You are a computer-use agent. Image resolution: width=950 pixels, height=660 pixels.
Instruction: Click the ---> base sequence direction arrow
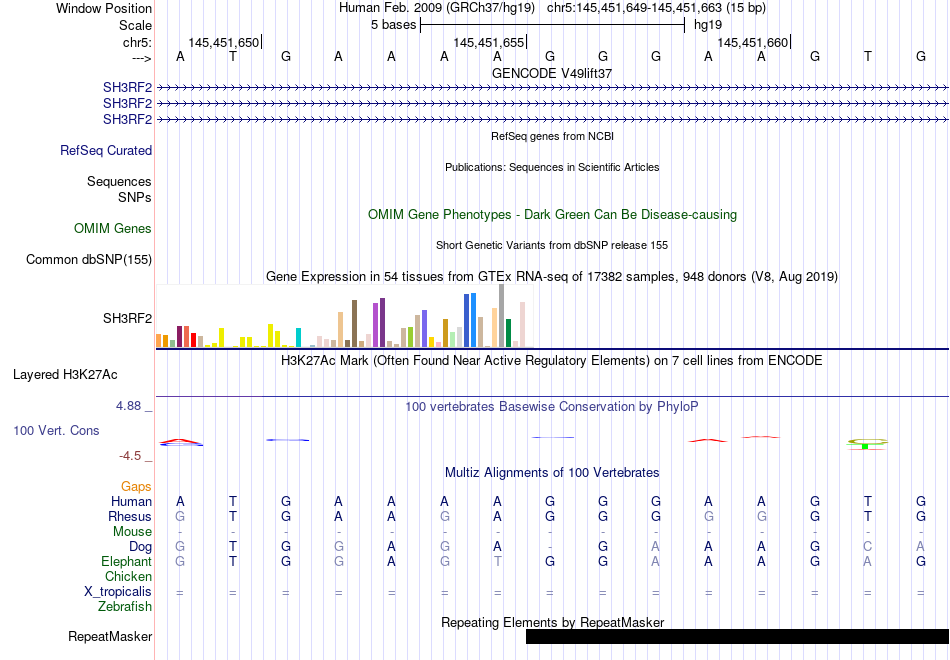pyautogui.click(x=142, y=58)
